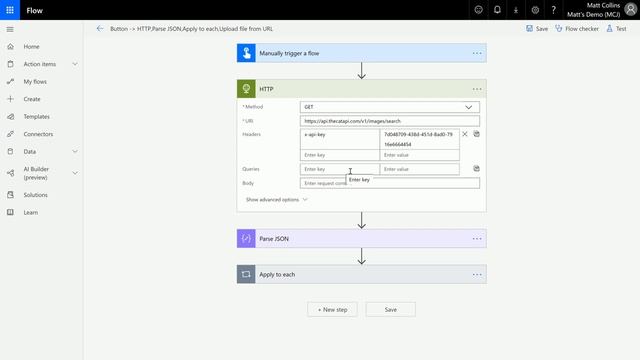Click the Manually trigger a flow icon
Viewport: 640px width, 360px height.
[x=246, y=53]
